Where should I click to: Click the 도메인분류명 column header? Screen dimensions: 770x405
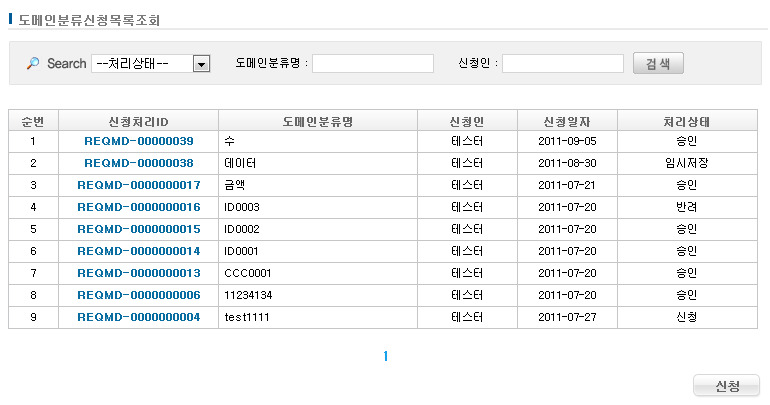coord(318,120)
